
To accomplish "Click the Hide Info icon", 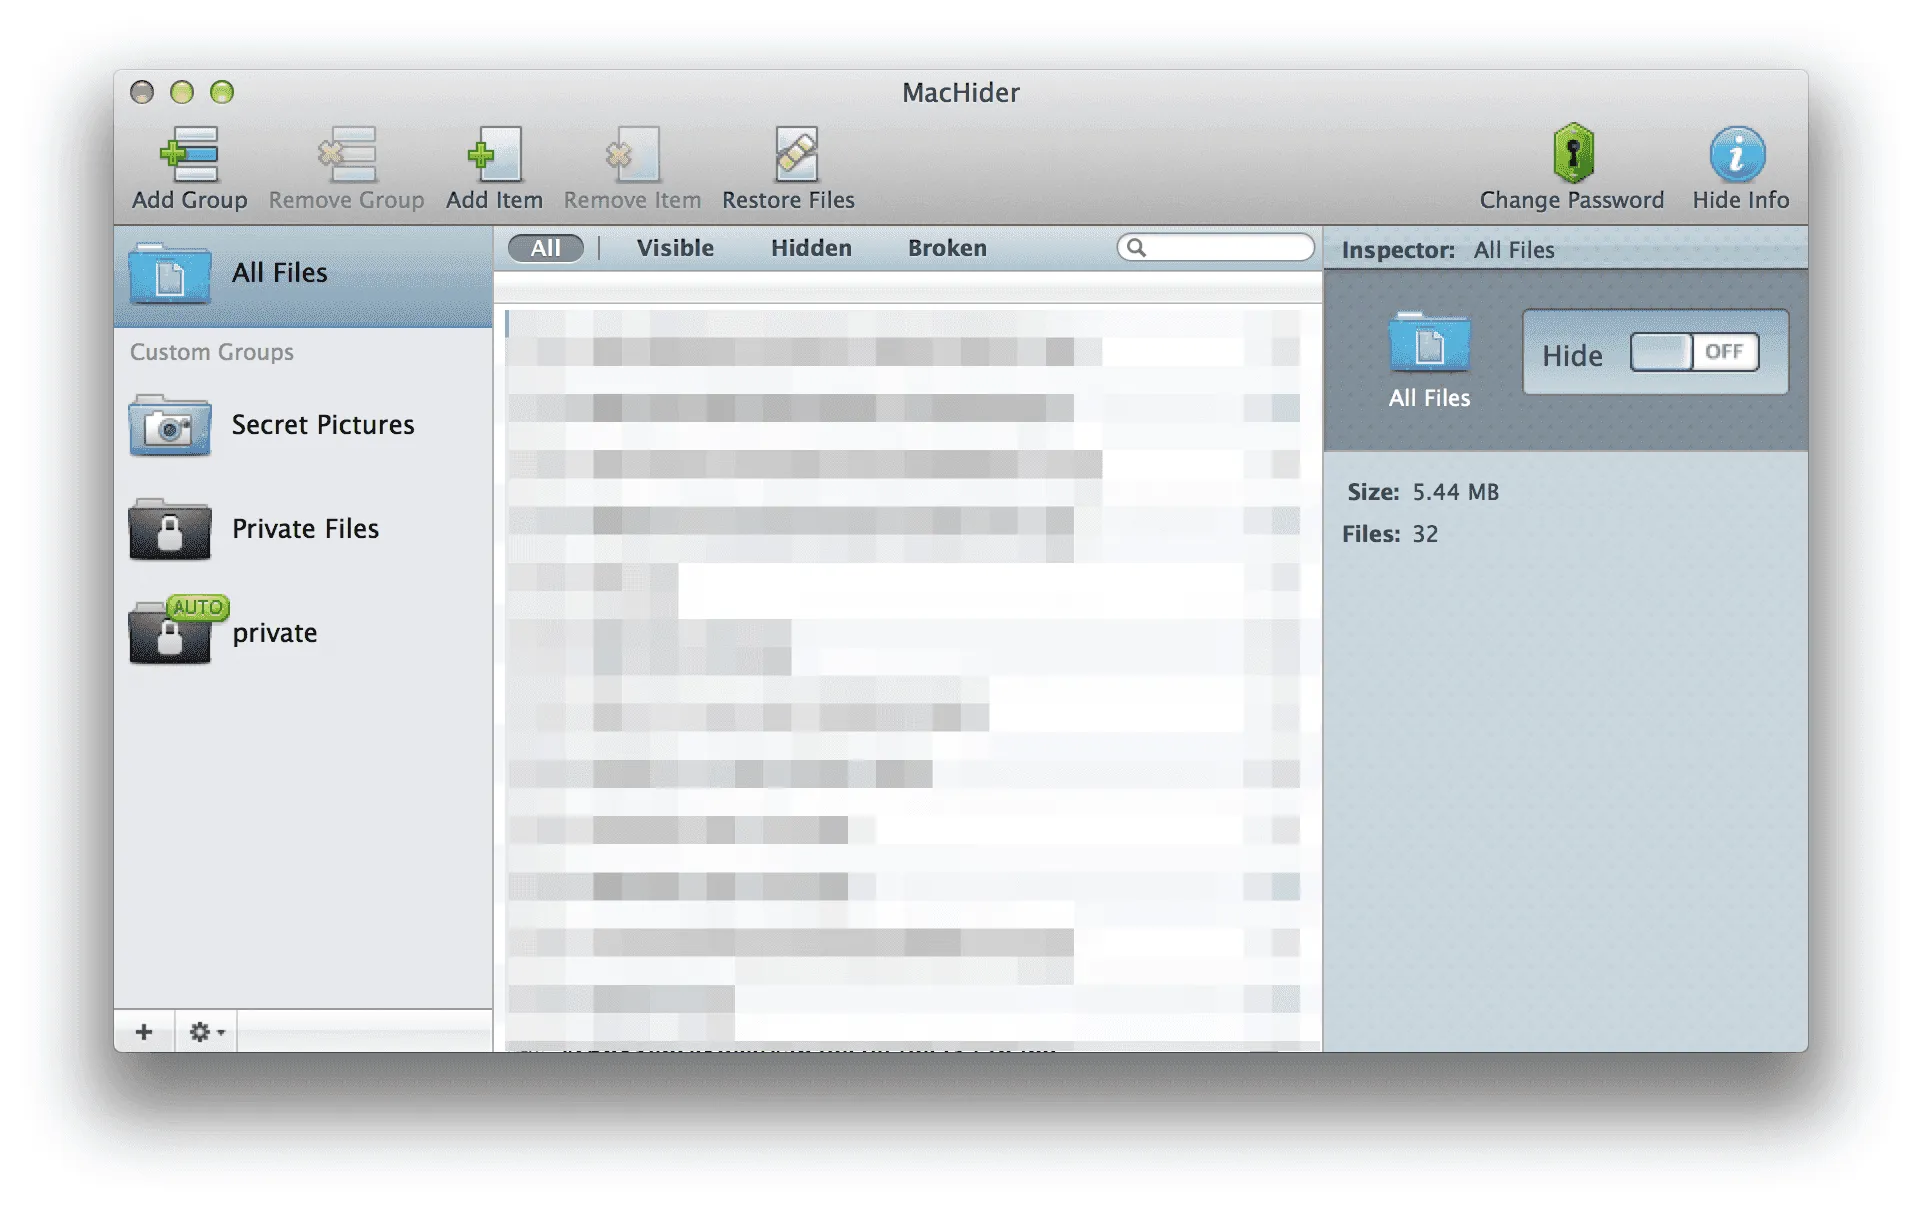I will pos(1738,155).
